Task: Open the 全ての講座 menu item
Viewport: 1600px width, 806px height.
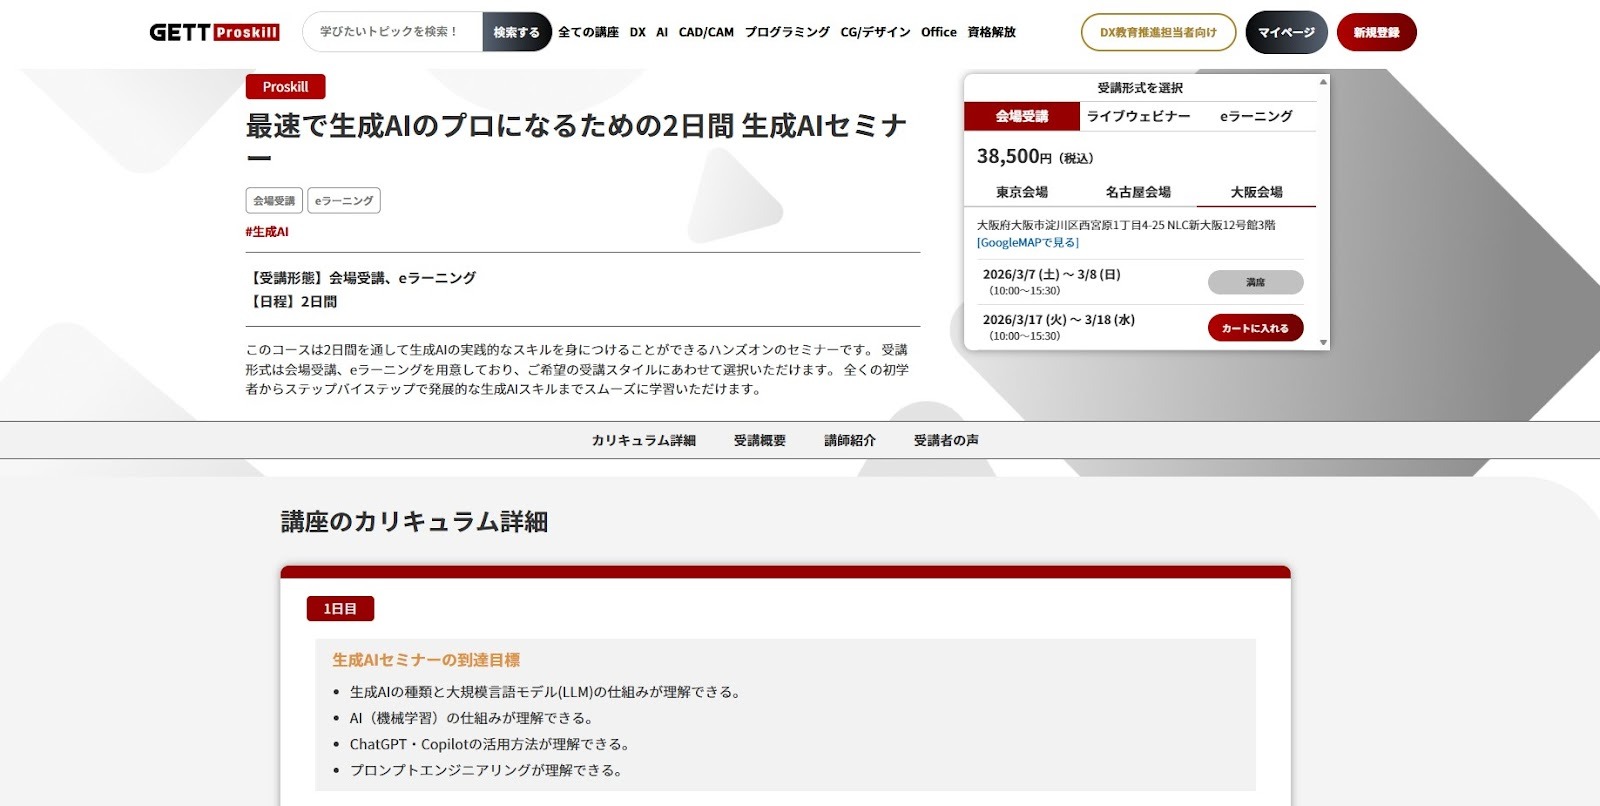Action: [x=588, y=32]
